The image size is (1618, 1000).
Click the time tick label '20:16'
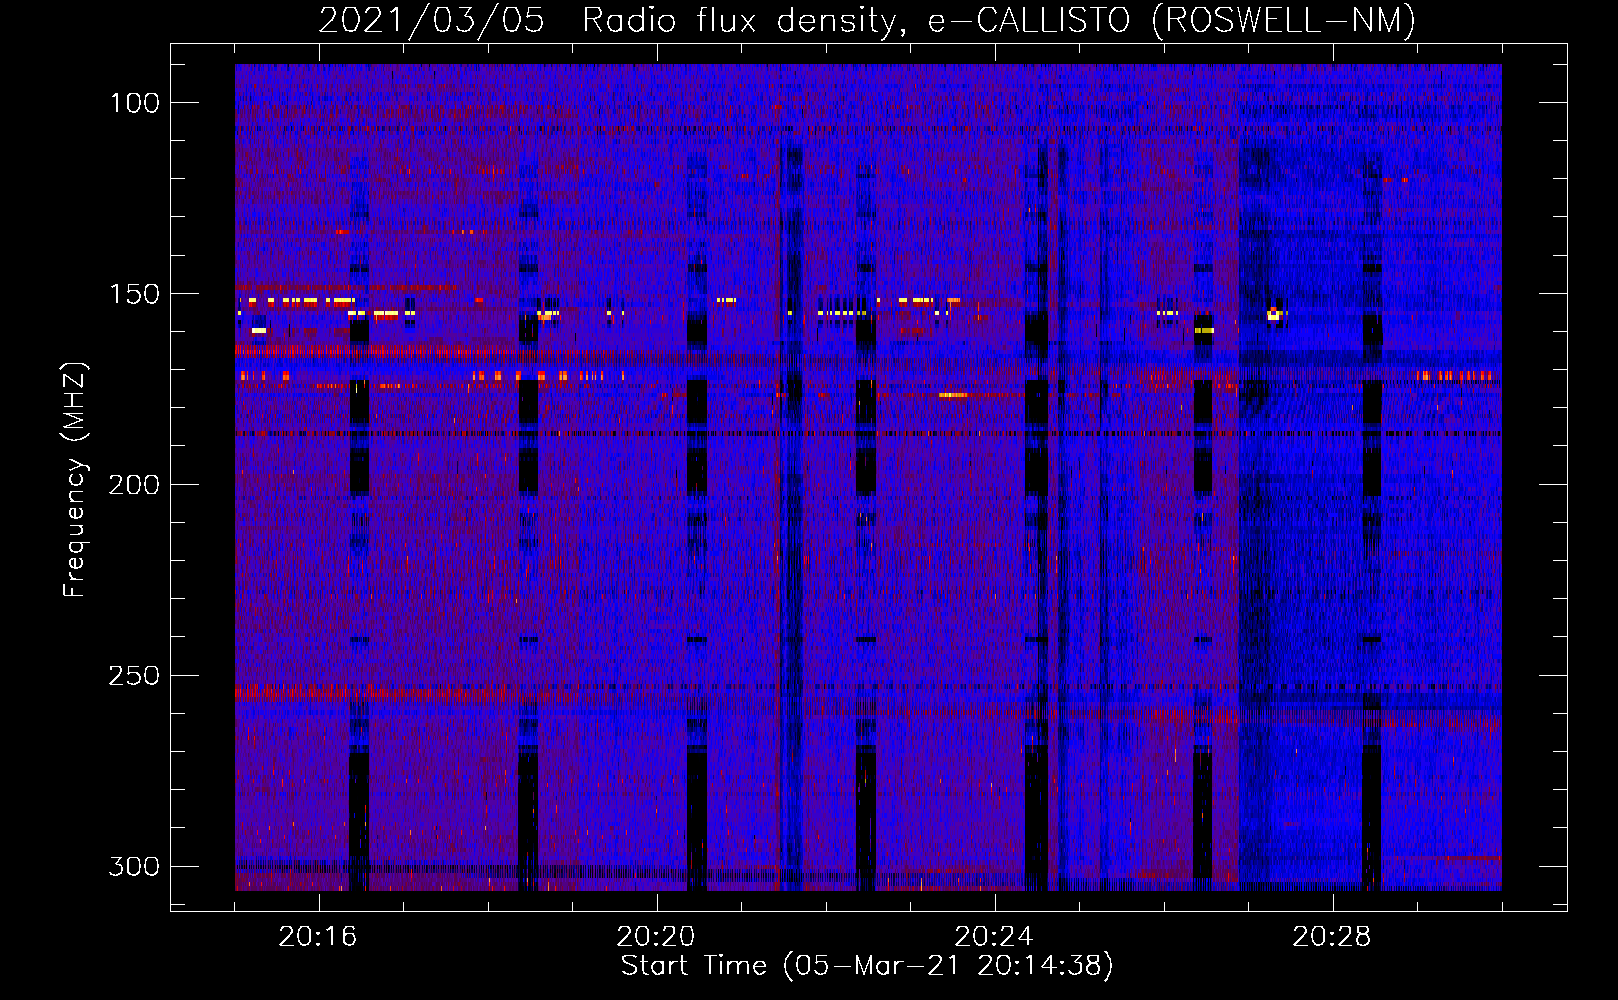click(x=318, y=937)
